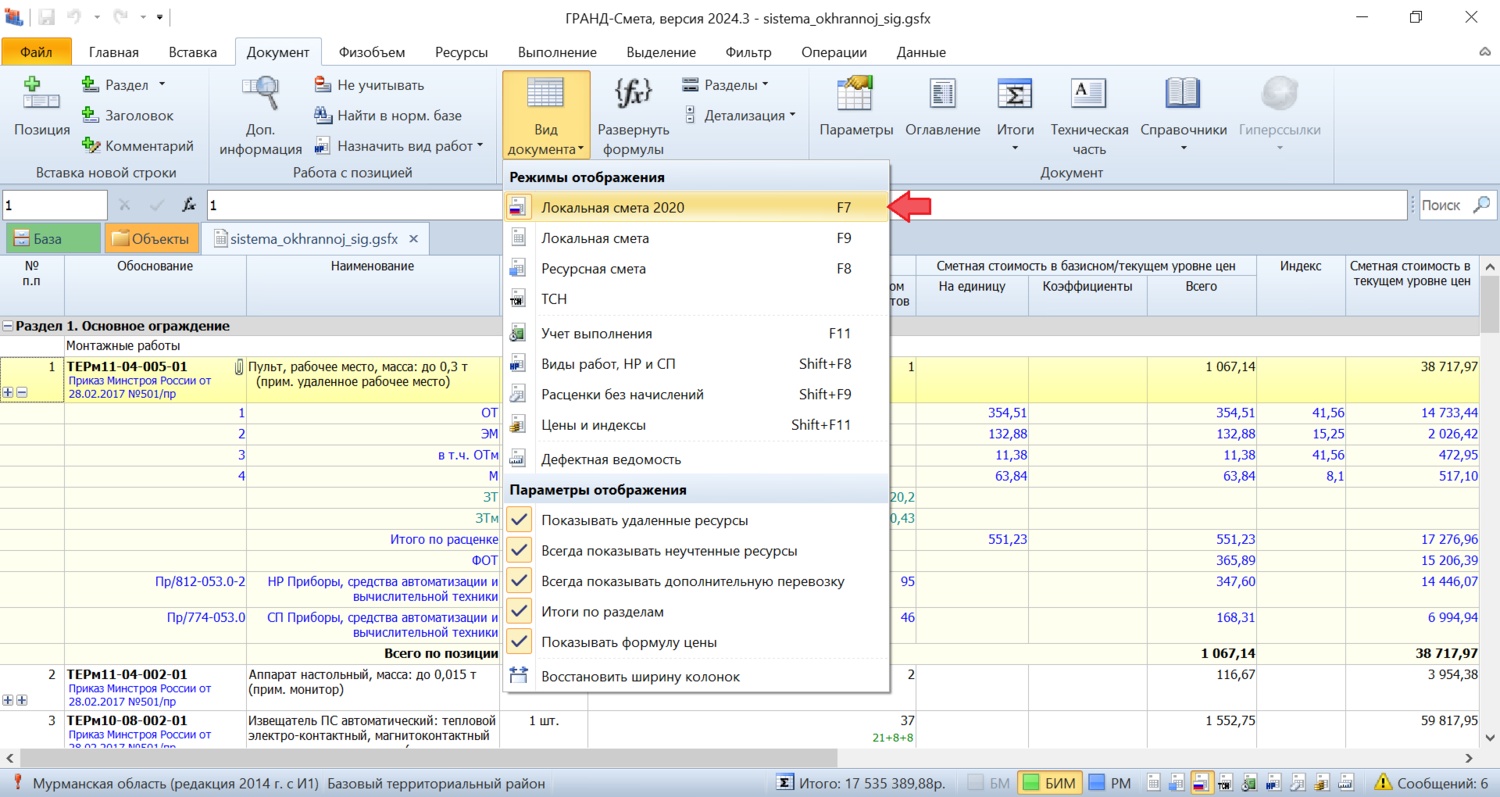Image resolution: width=1500 pixels, height=797 pixels.
Task: Open Оглавление from the ribbon
Action: click(x=942, y=96)
